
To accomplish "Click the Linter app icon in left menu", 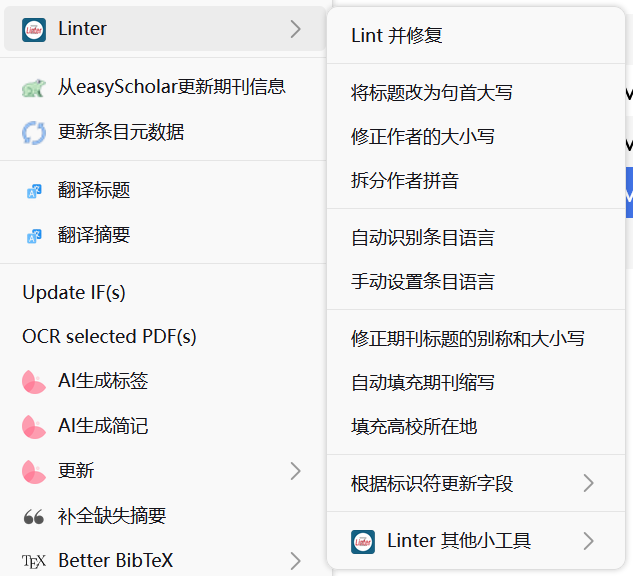I will click(x=34, y=29).
